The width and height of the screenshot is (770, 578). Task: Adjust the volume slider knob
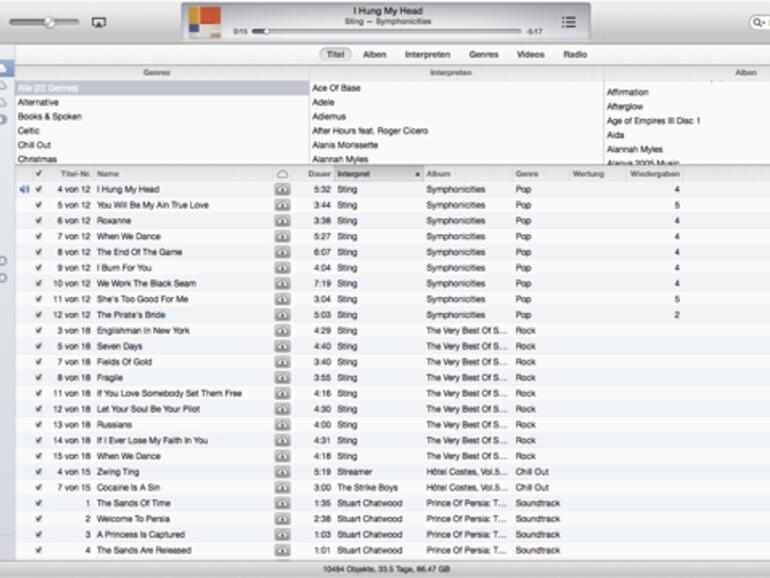click(50, 22)
